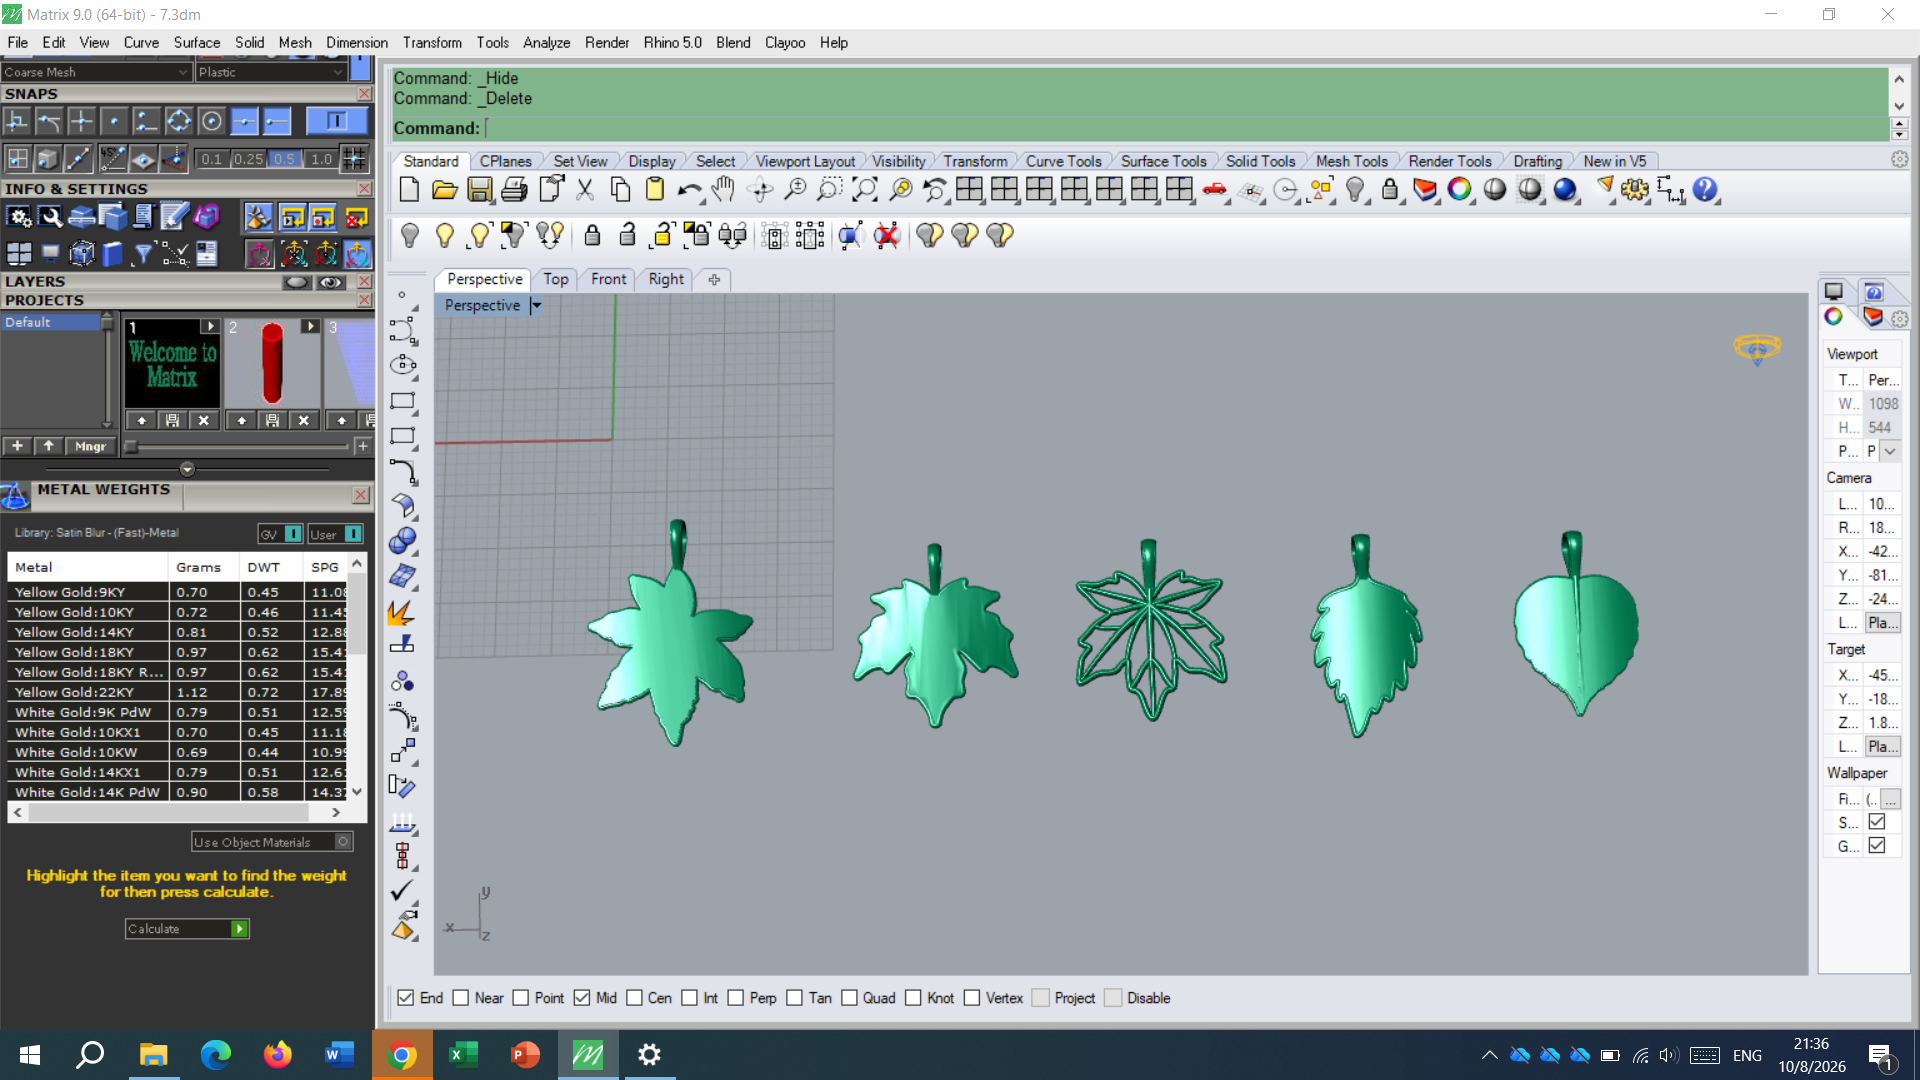Screen dimensions: 1920x1080
Task: Expand command history scroll down arrow
Action: (x=1899, y=106)
